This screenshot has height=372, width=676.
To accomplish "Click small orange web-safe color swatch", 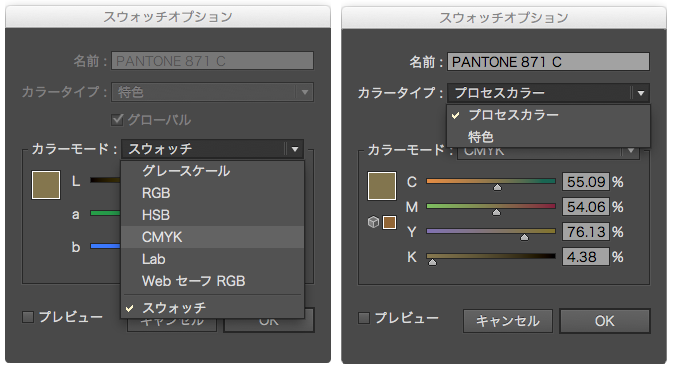I will point(389,222).
